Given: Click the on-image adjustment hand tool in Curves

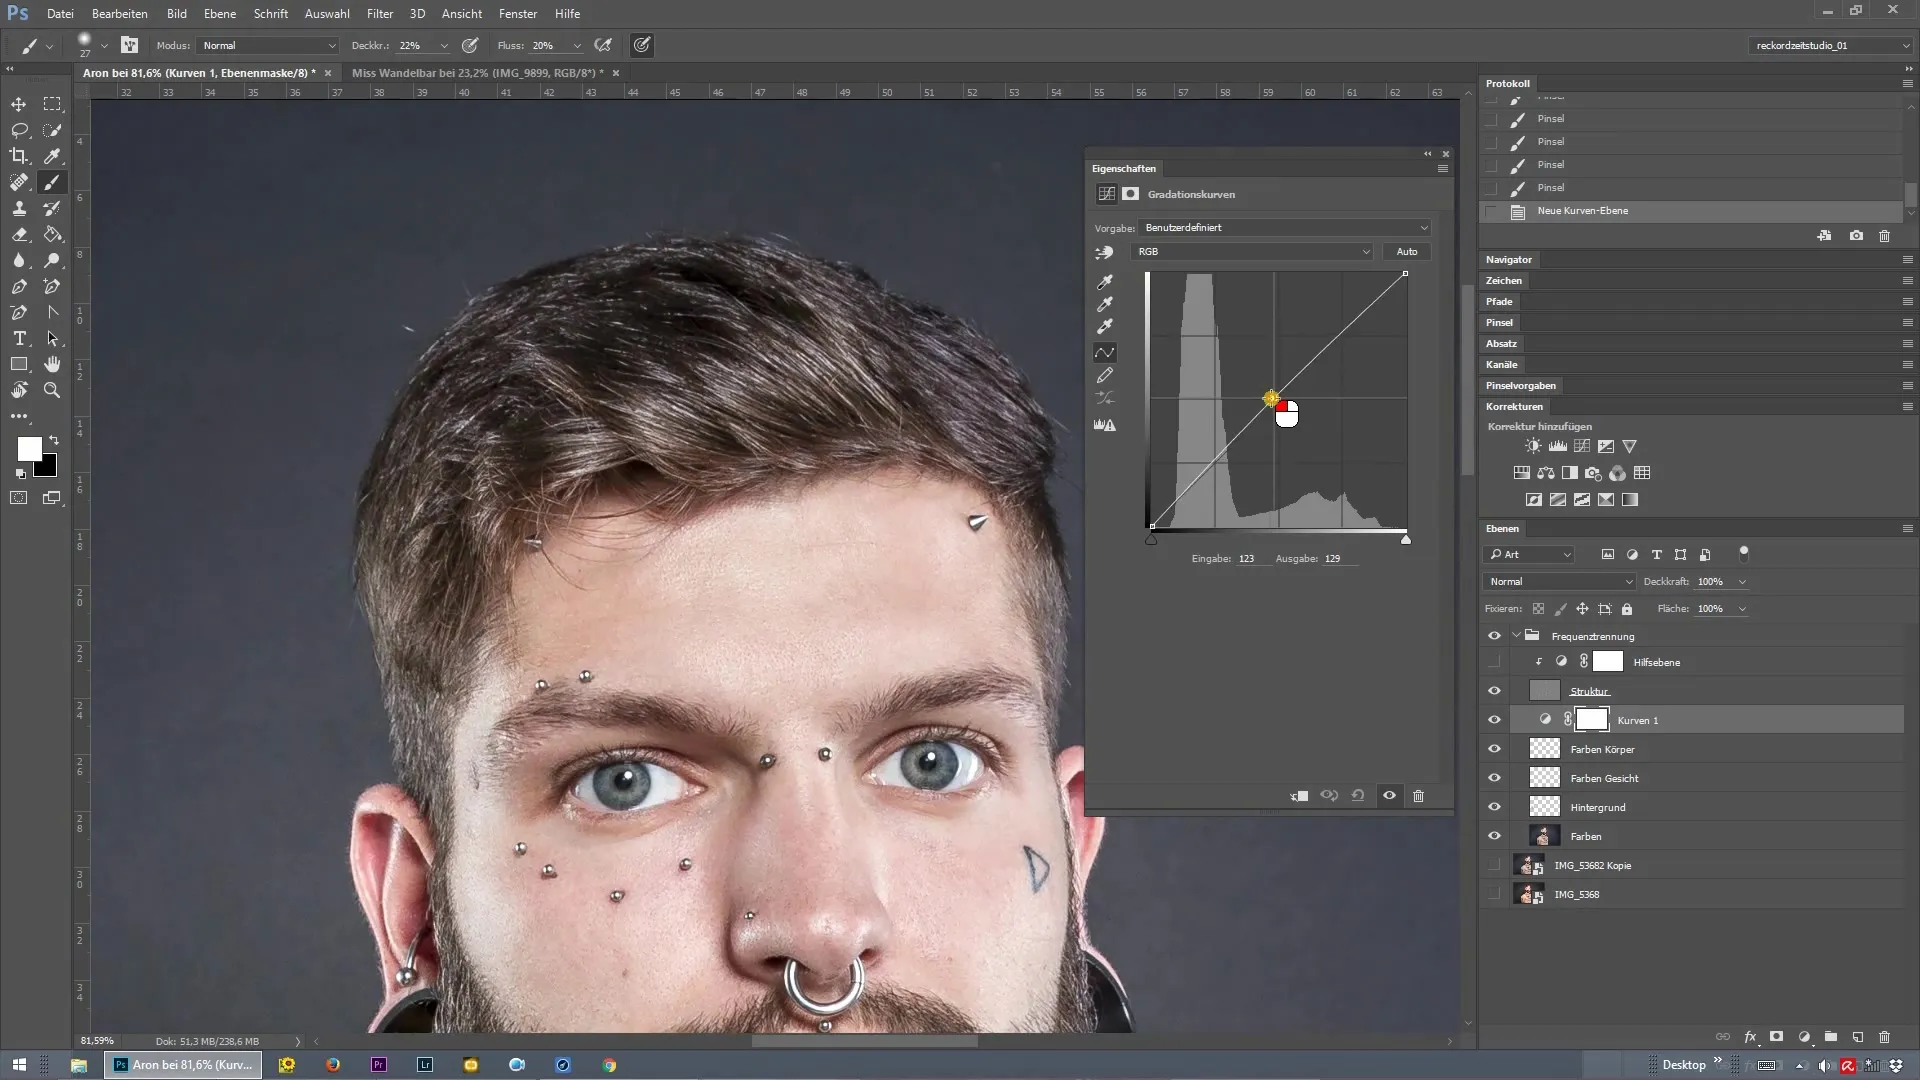Looking at the screenshot, I should coord(1104,253).
